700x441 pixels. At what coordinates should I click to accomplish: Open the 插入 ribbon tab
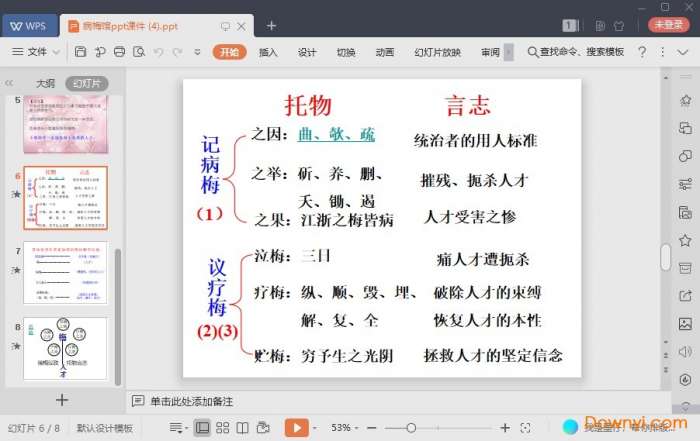tap(268, 52)
